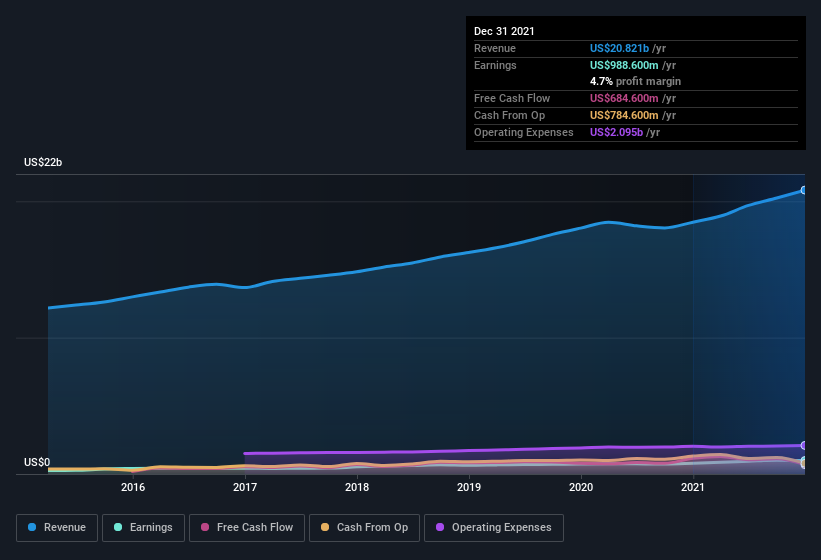Click the Free Cash Flow label in tooltip
The width and height of the screenshot is (821, 560).
pyautogui.click(x=512, y=98)
